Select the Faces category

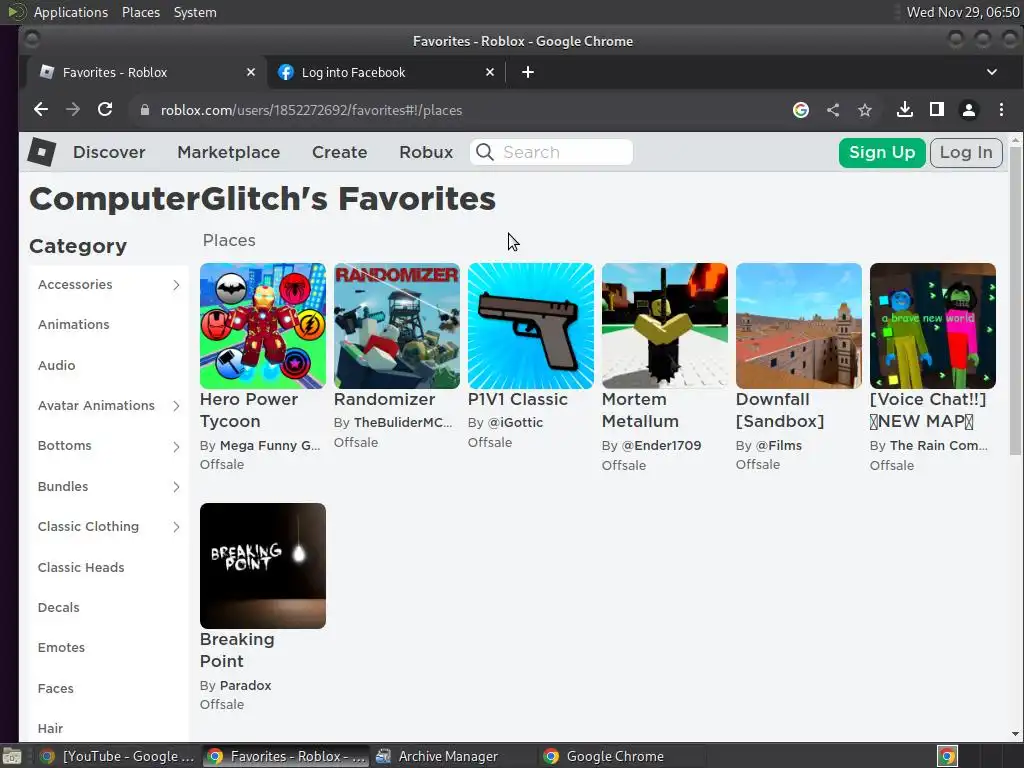click(x=56, y=688)
